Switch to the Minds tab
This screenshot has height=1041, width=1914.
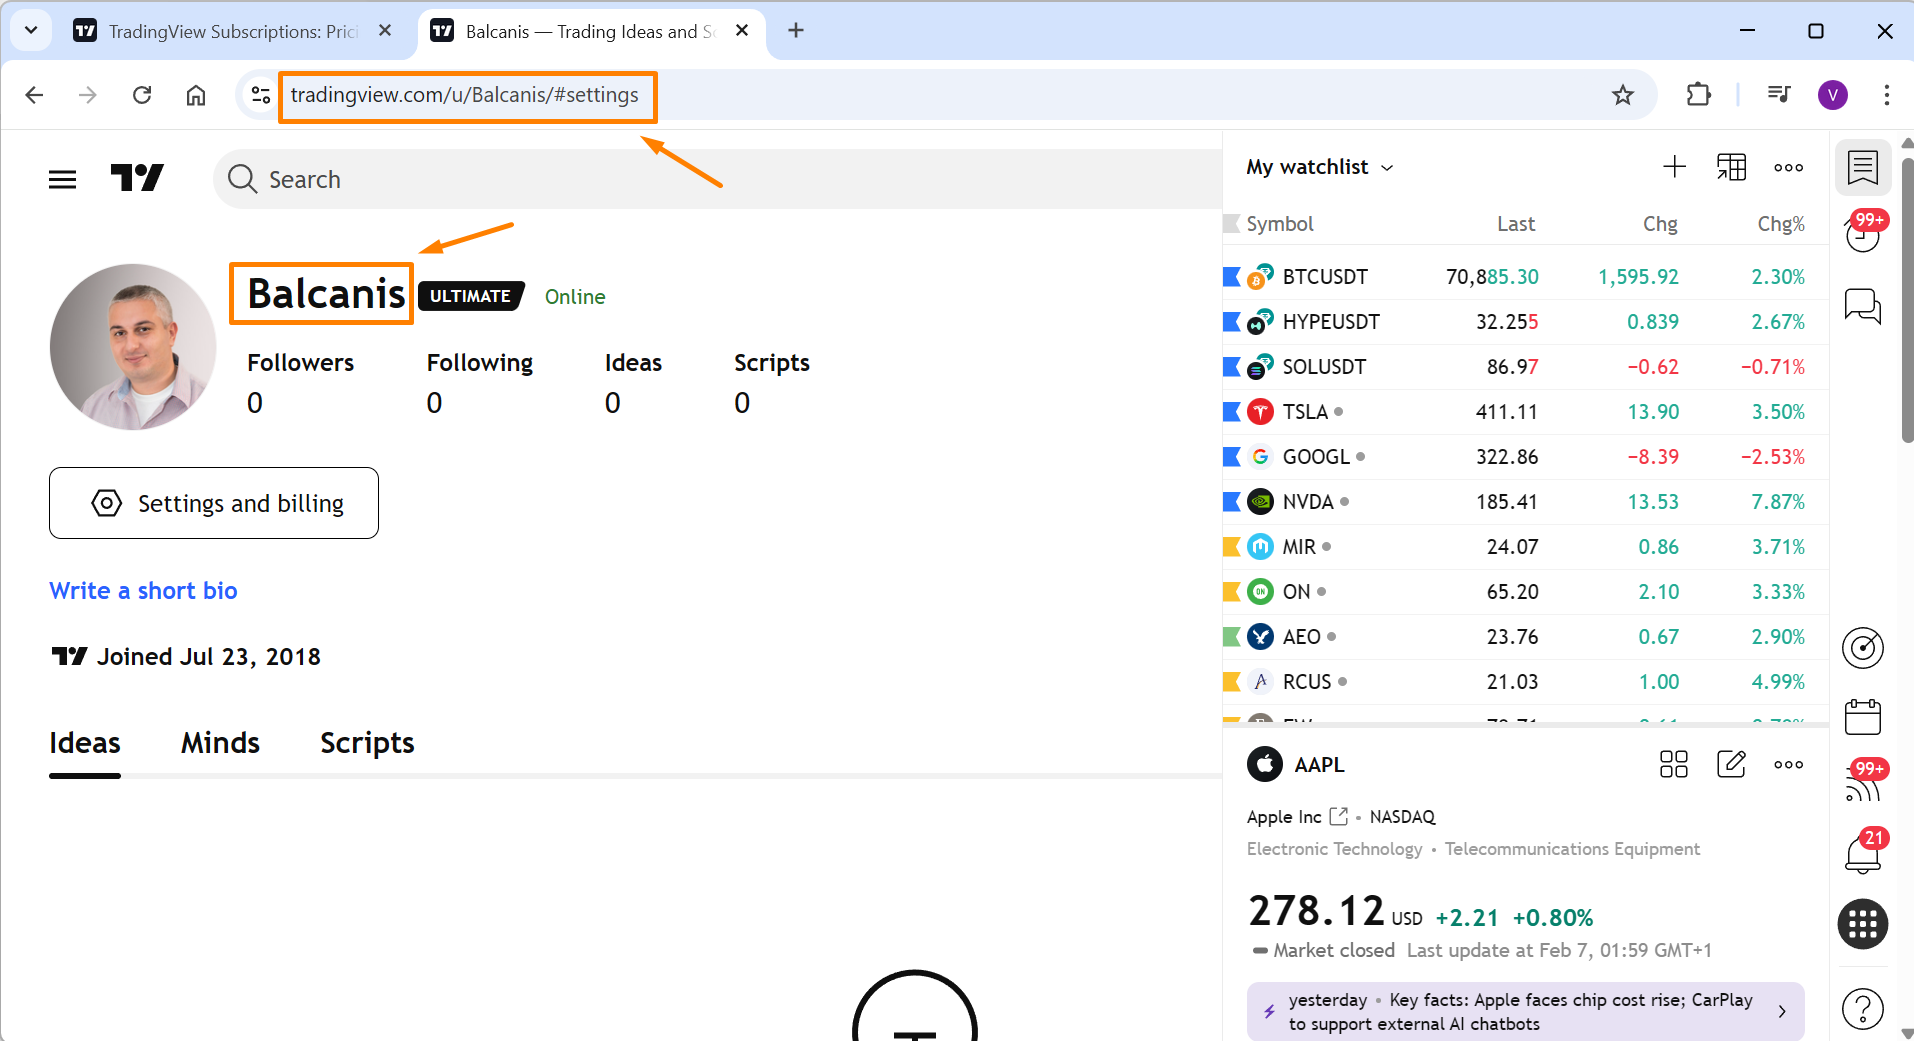[220, 742]
